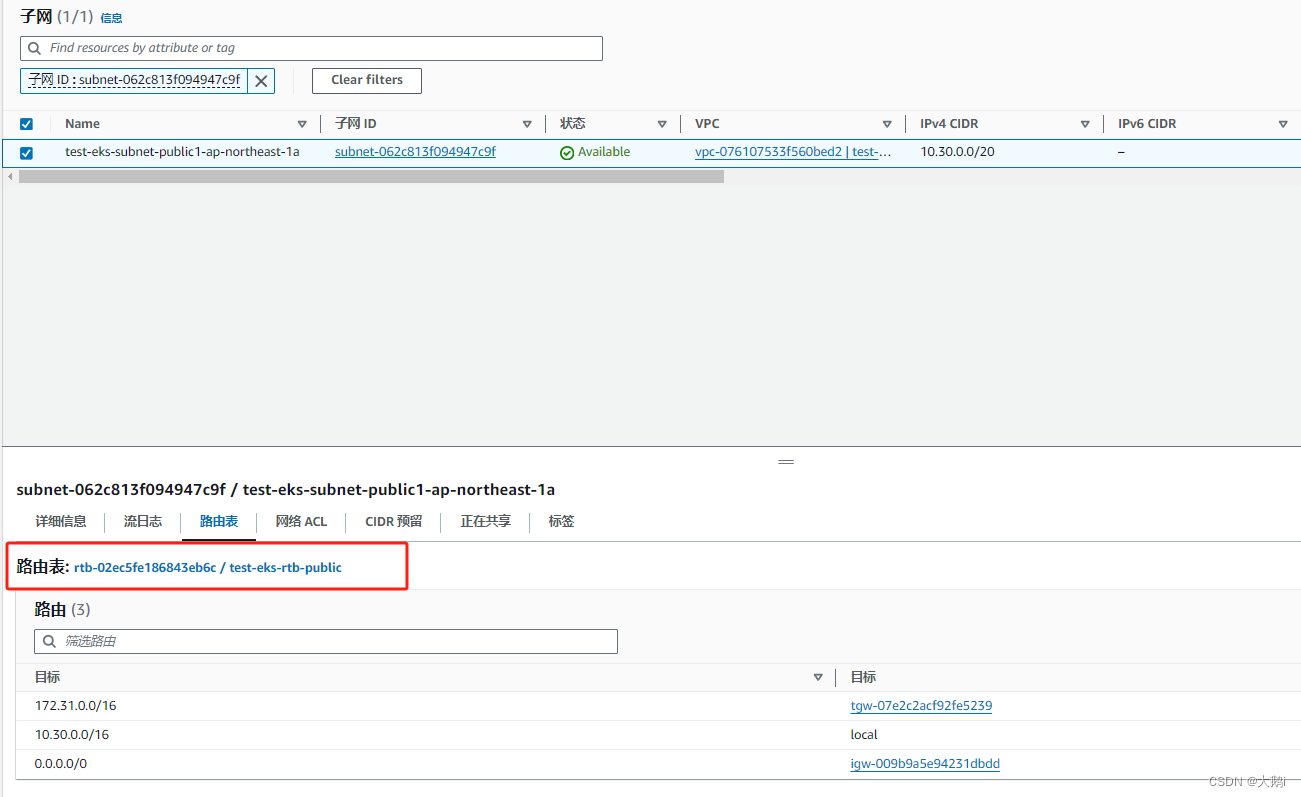Click route destination 172.31.0.0/16
This screenshot has height=797, width=1301.
tap(76, 706)
